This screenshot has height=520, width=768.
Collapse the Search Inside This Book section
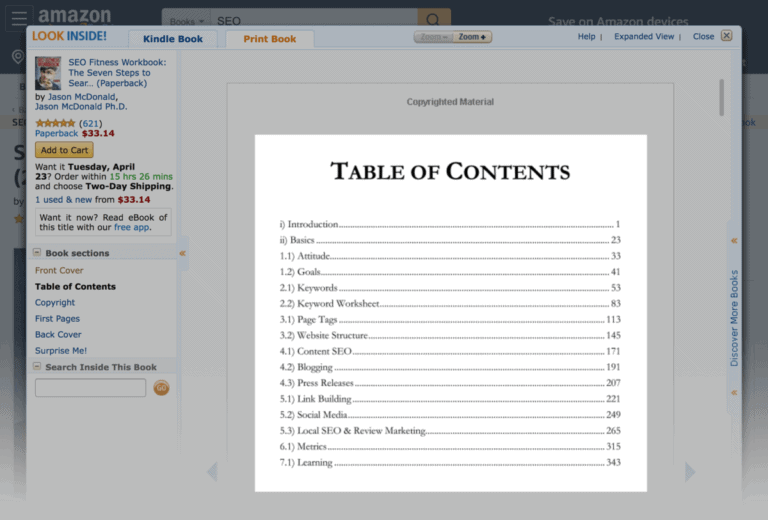click(37, 366)
